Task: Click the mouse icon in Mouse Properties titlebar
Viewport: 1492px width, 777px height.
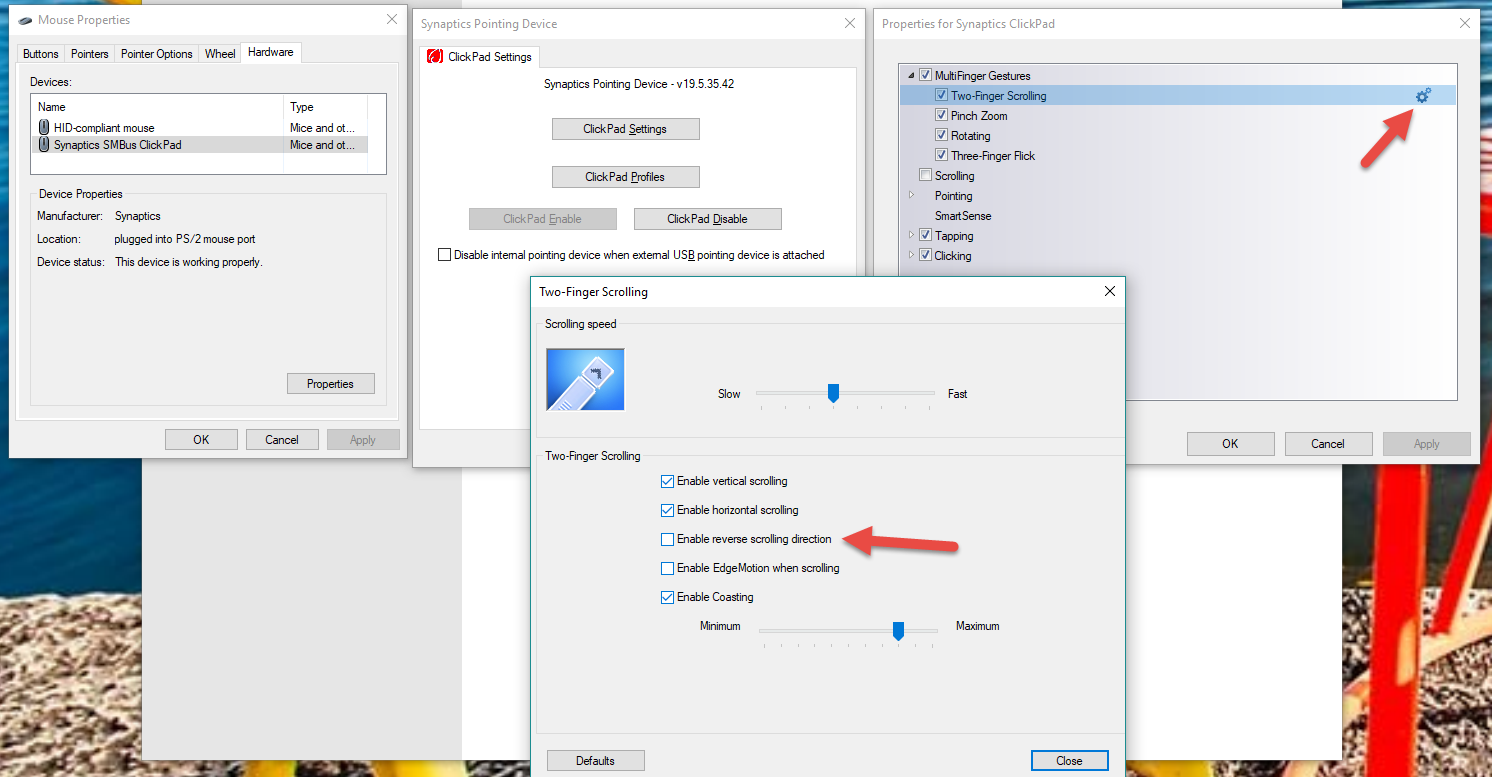Action: 22,19
